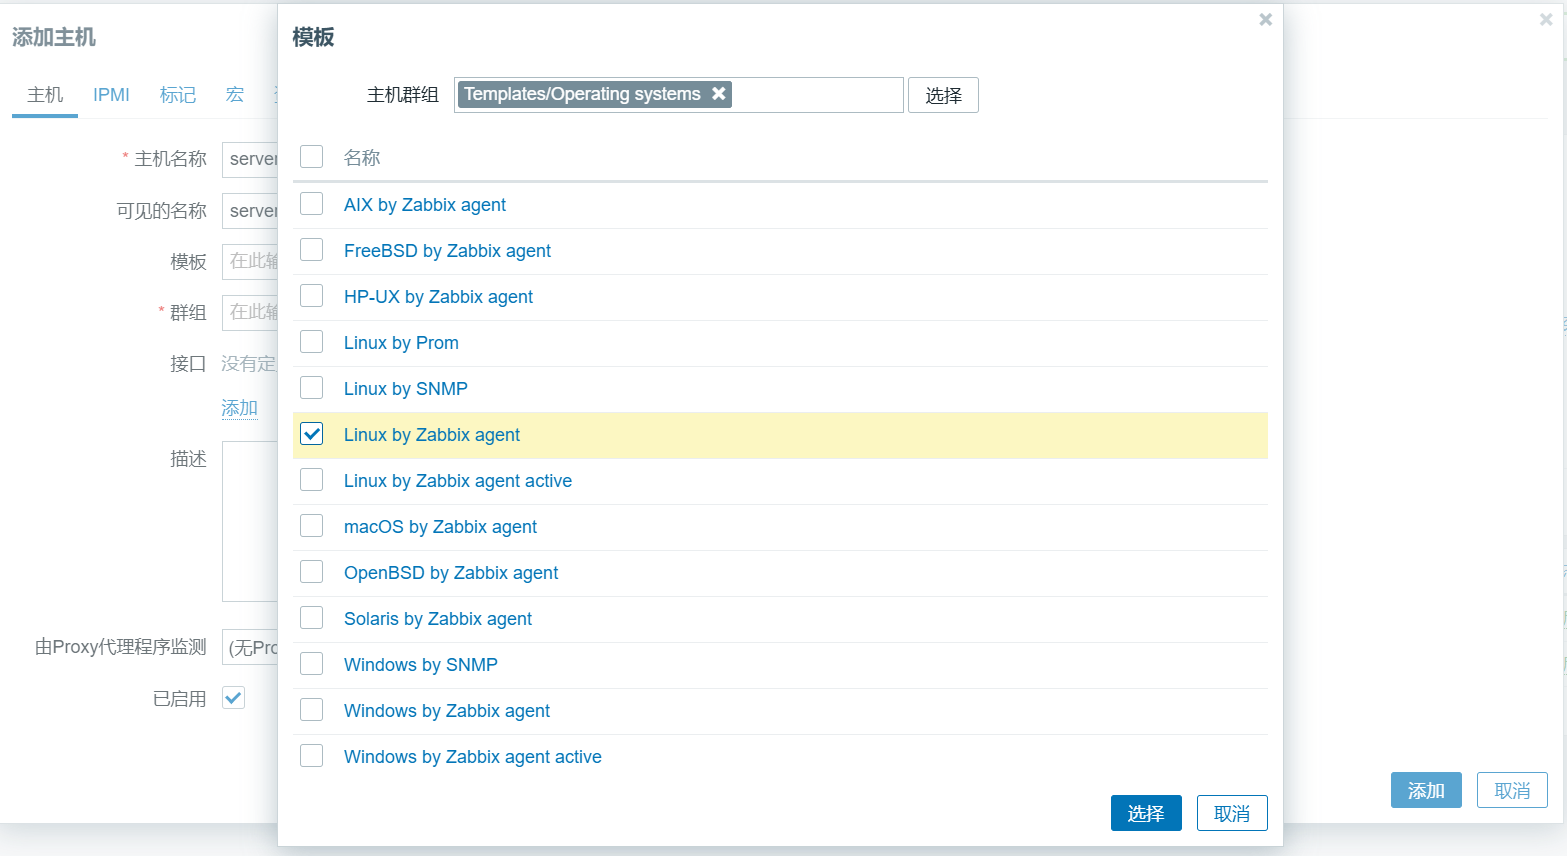
Task: Open the HP-UX by Zabbix agent link
Action: [x=438, y=297]
